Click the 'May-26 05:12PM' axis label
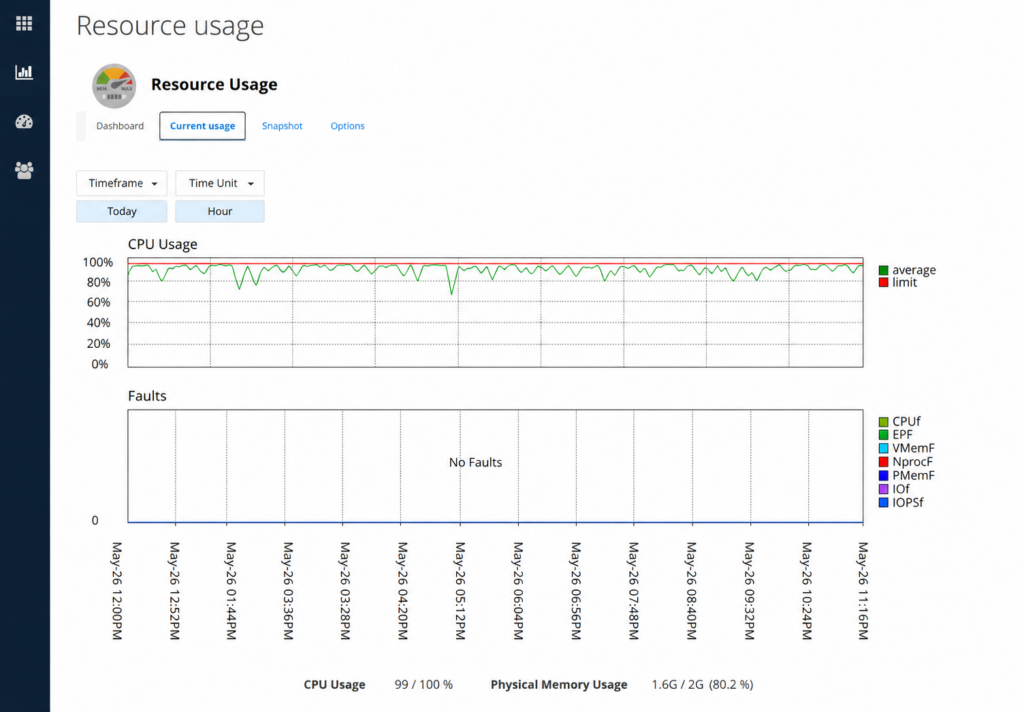The image size is (1024, 712). coord(460,591)
